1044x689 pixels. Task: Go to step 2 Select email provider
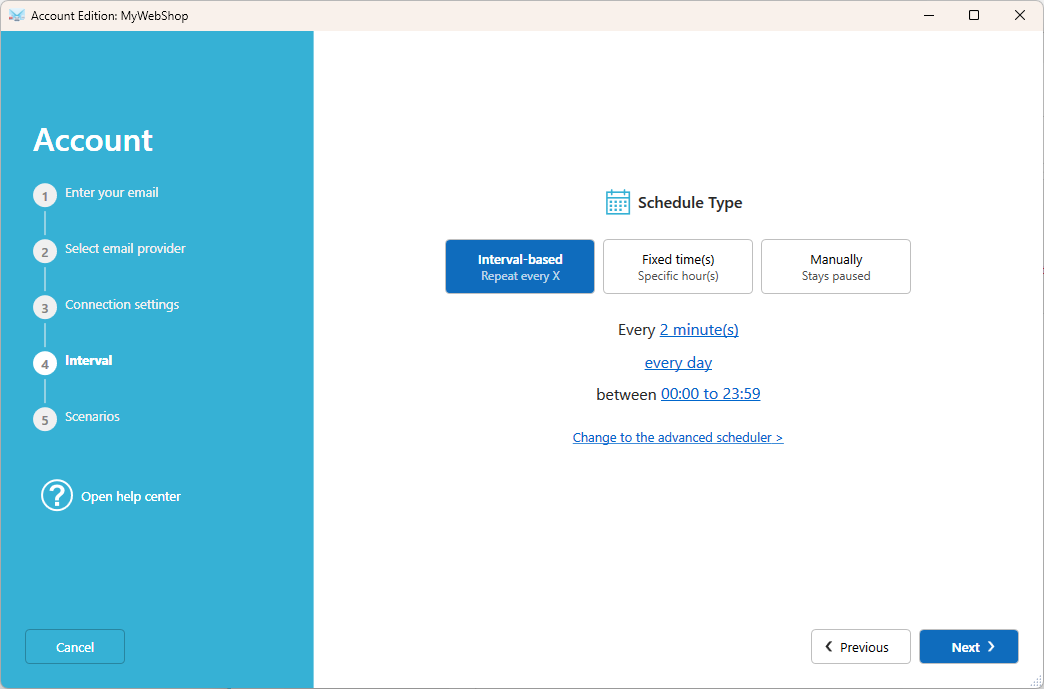(109, 250)
